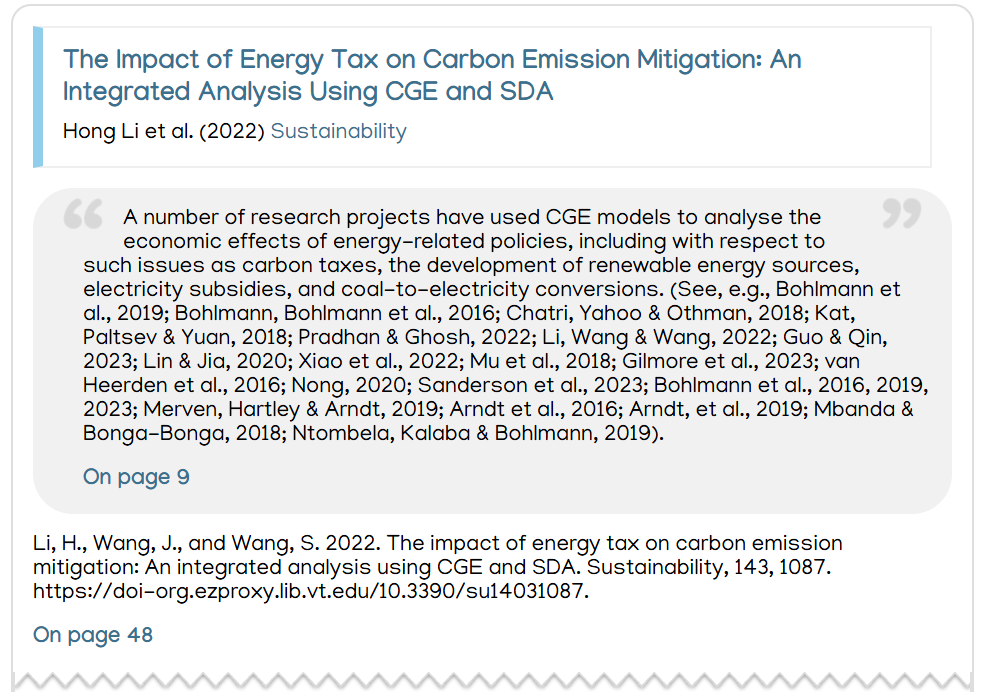The width and height of the screenshot is (983, 697).
Task: Click the quote's first line about CGE models
Action: click(x=471, y=217)
